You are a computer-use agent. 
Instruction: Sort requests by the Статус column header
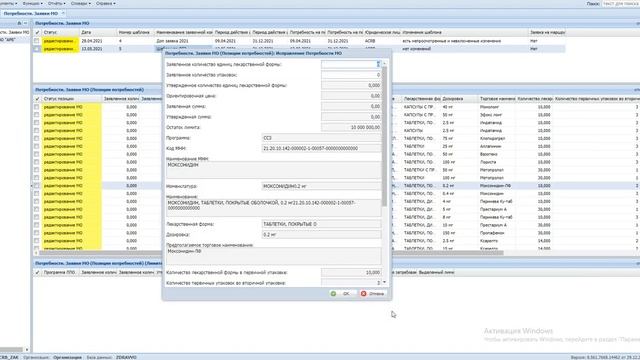click(60, 32)
